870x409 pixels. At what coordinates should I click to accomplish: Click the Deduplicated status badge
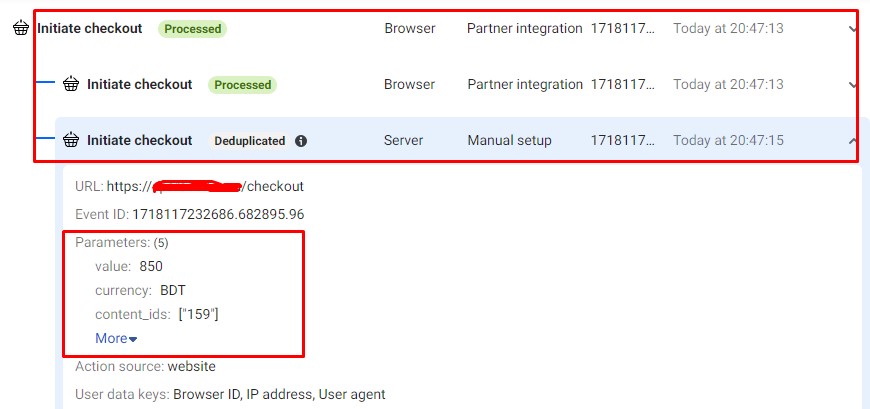pos(249,141)
